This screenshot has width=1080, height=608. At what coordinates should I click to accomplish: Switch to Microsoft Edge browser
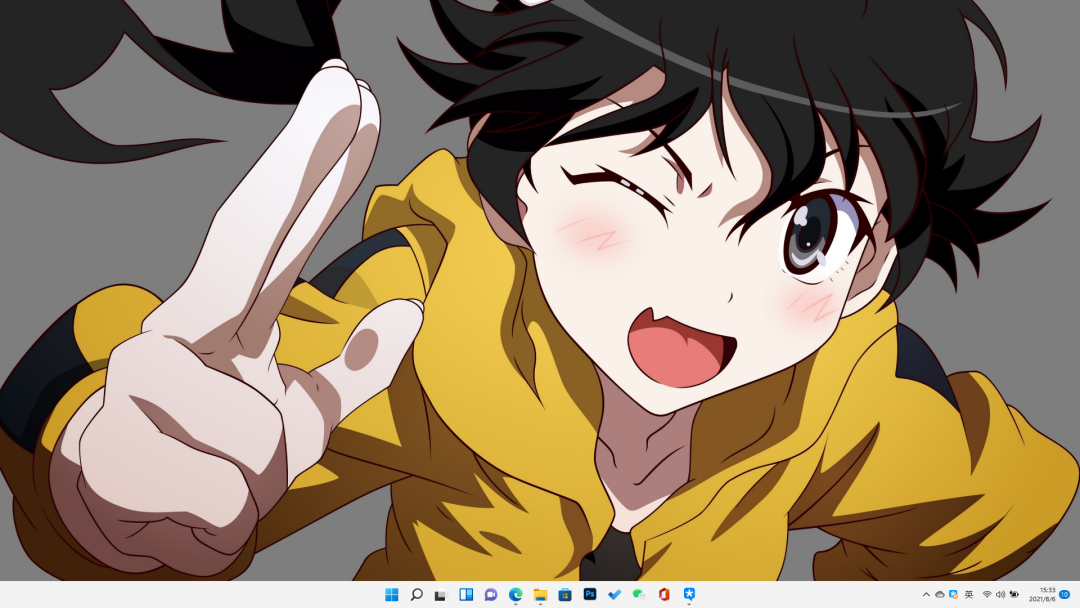pyautogui.click(x=515, y=595)
